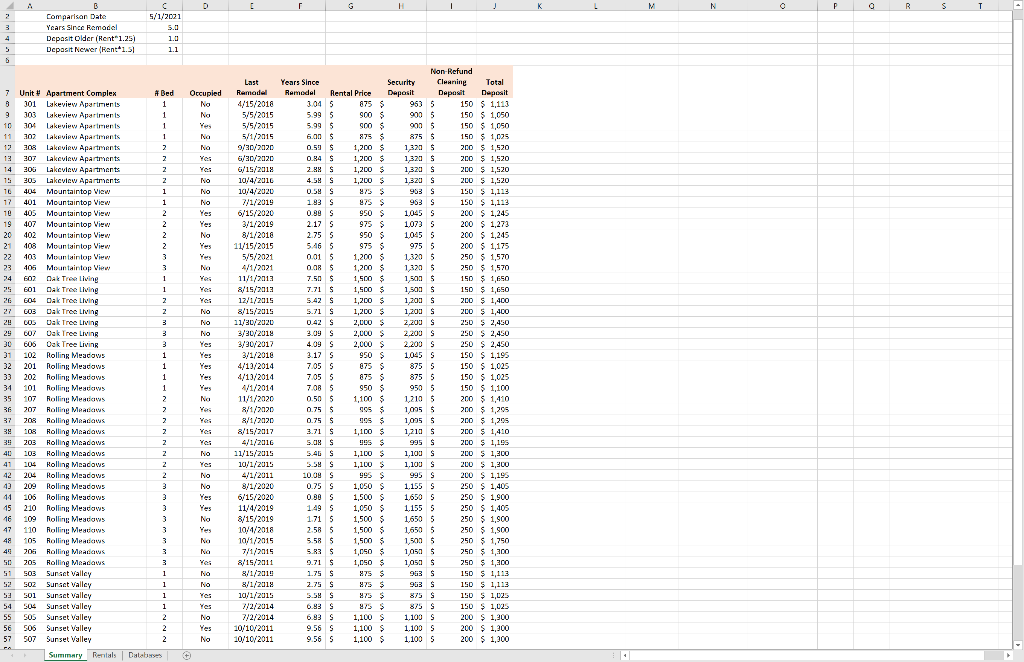Select years since remodel value 10.08
This screenshot has height=662, width=1024.
click(x=300, y=475)
